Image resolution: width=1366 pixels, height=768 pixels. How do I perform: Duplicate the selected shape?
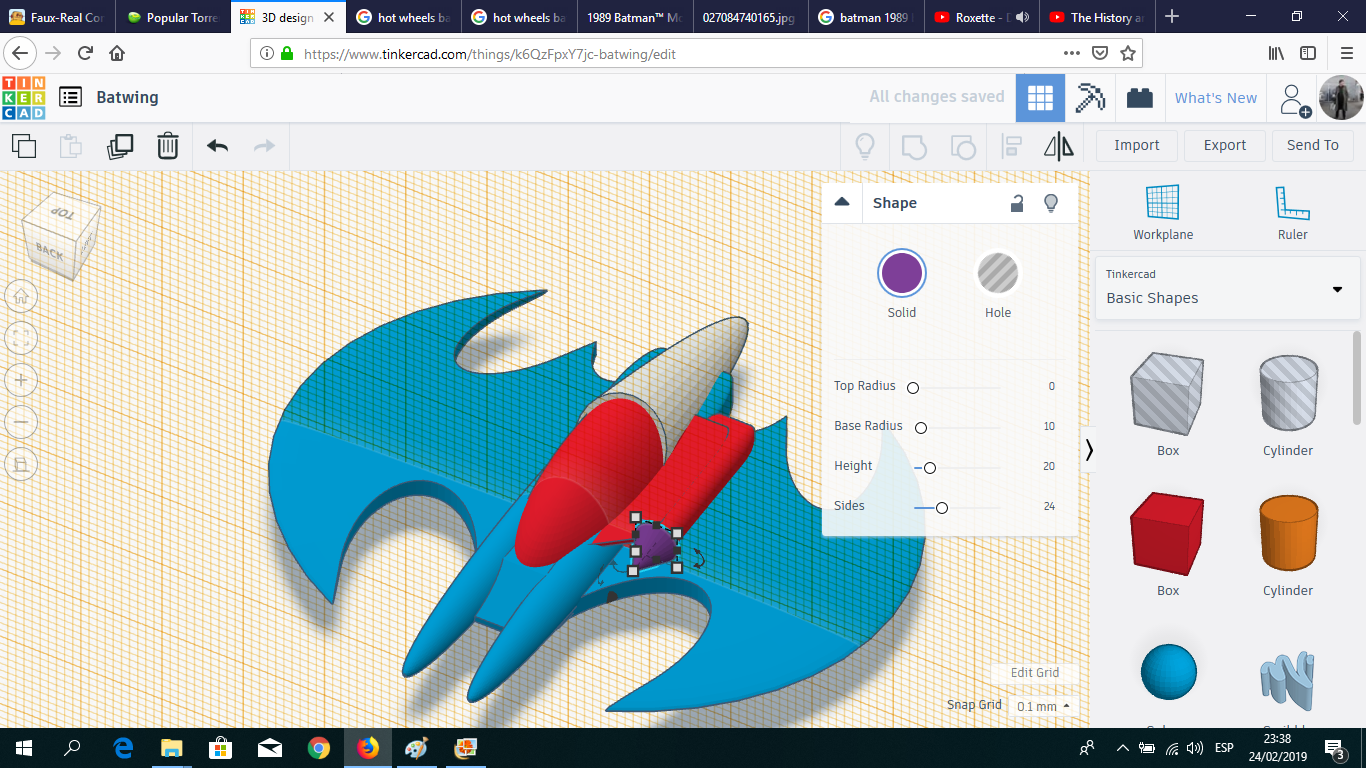(120, 146)
